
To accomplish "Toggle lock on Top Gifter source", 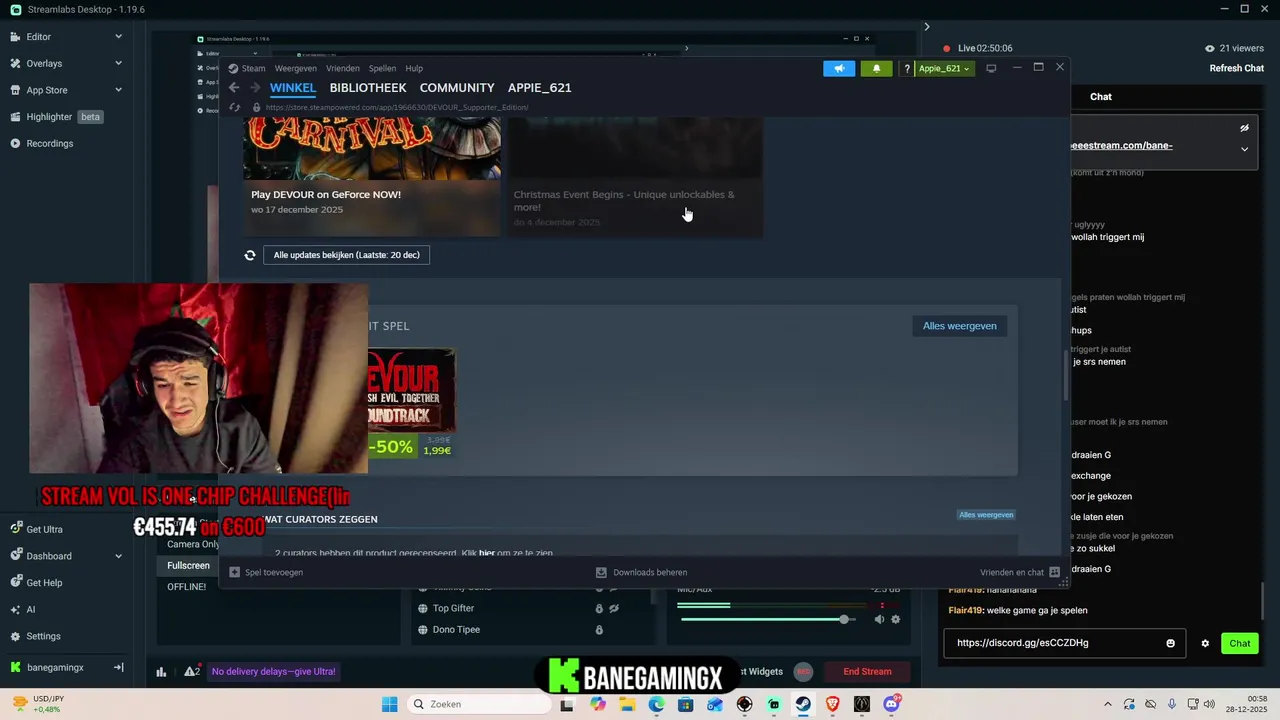I will pos(599,608).
